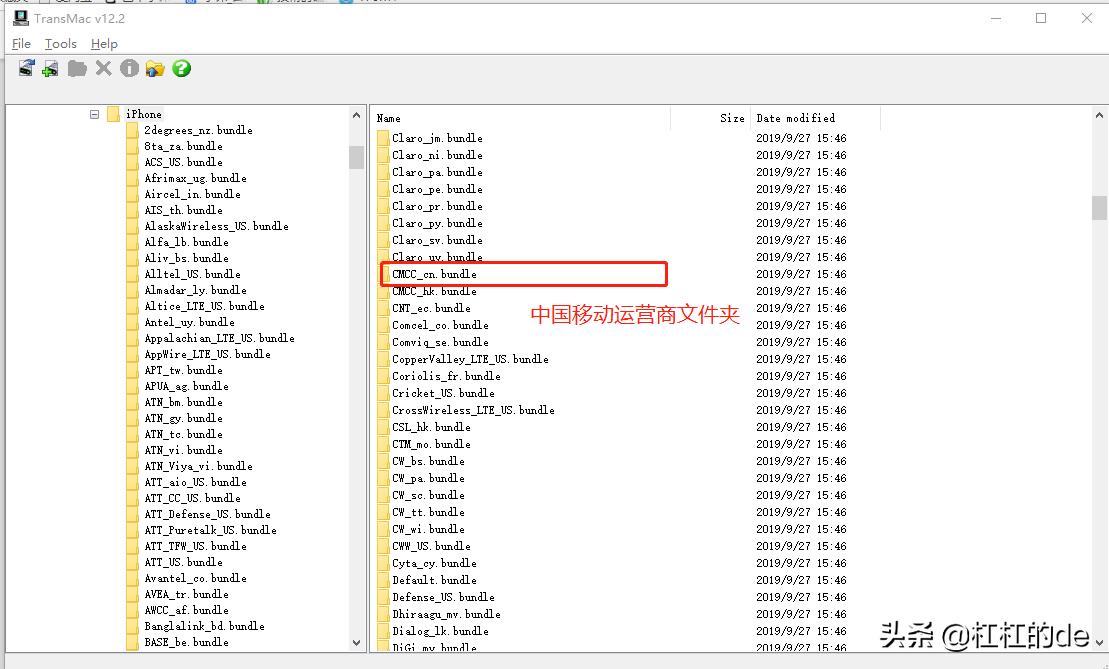Select Default.bundle in file list
This screenshot has width=1109, height=669.
click(x=434, y=580)
